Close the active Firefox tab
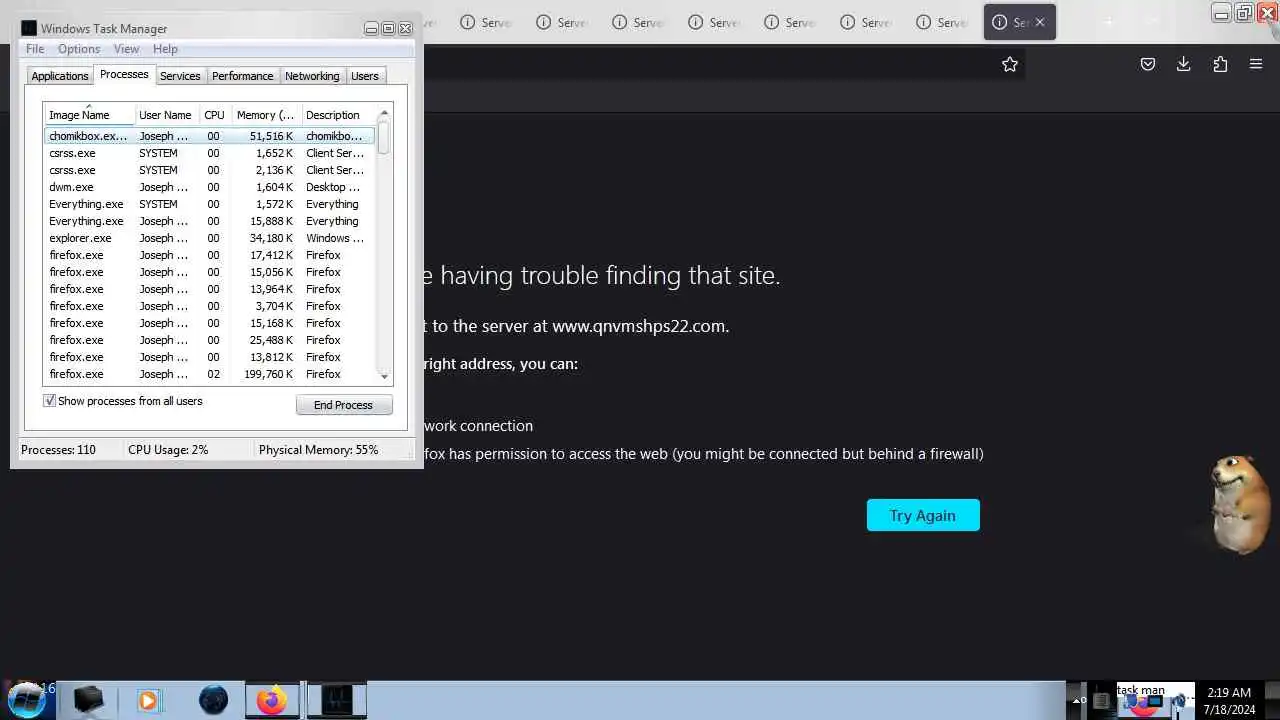The image size is (1280, 720). tap(1040, 22)
